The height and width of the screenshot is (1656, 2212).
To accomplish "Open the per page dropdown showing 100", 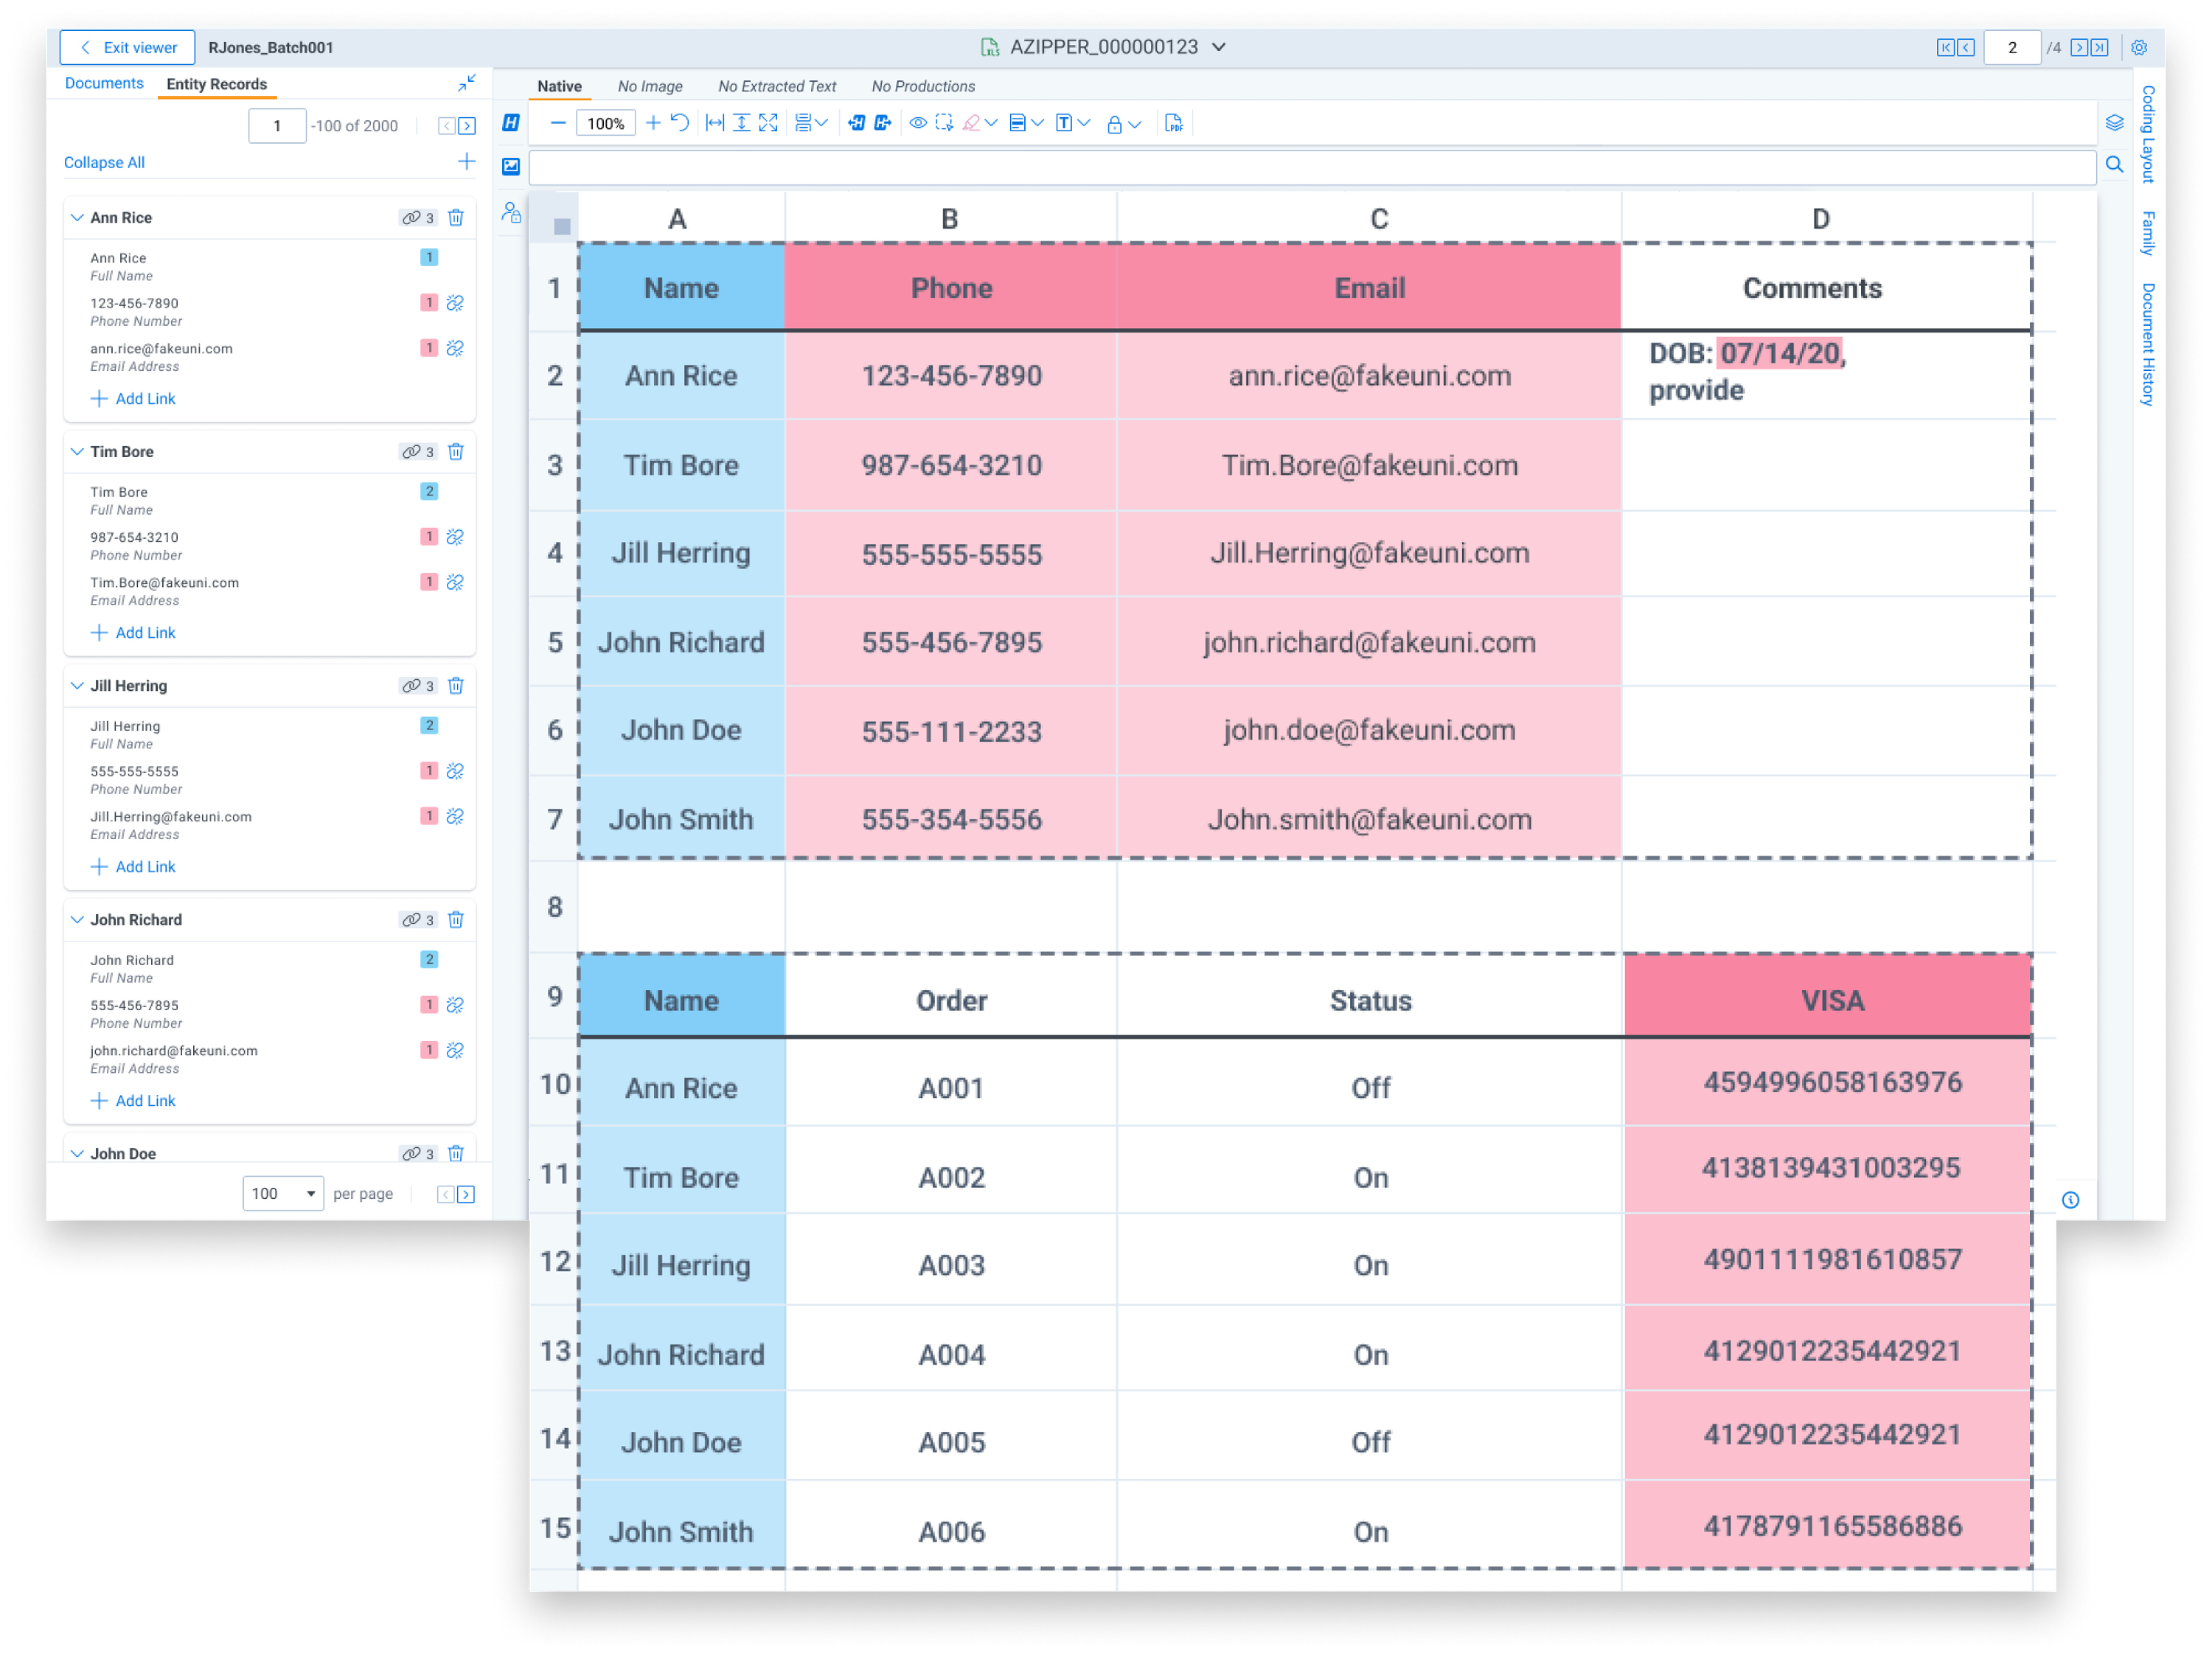I will [283, 1193].
